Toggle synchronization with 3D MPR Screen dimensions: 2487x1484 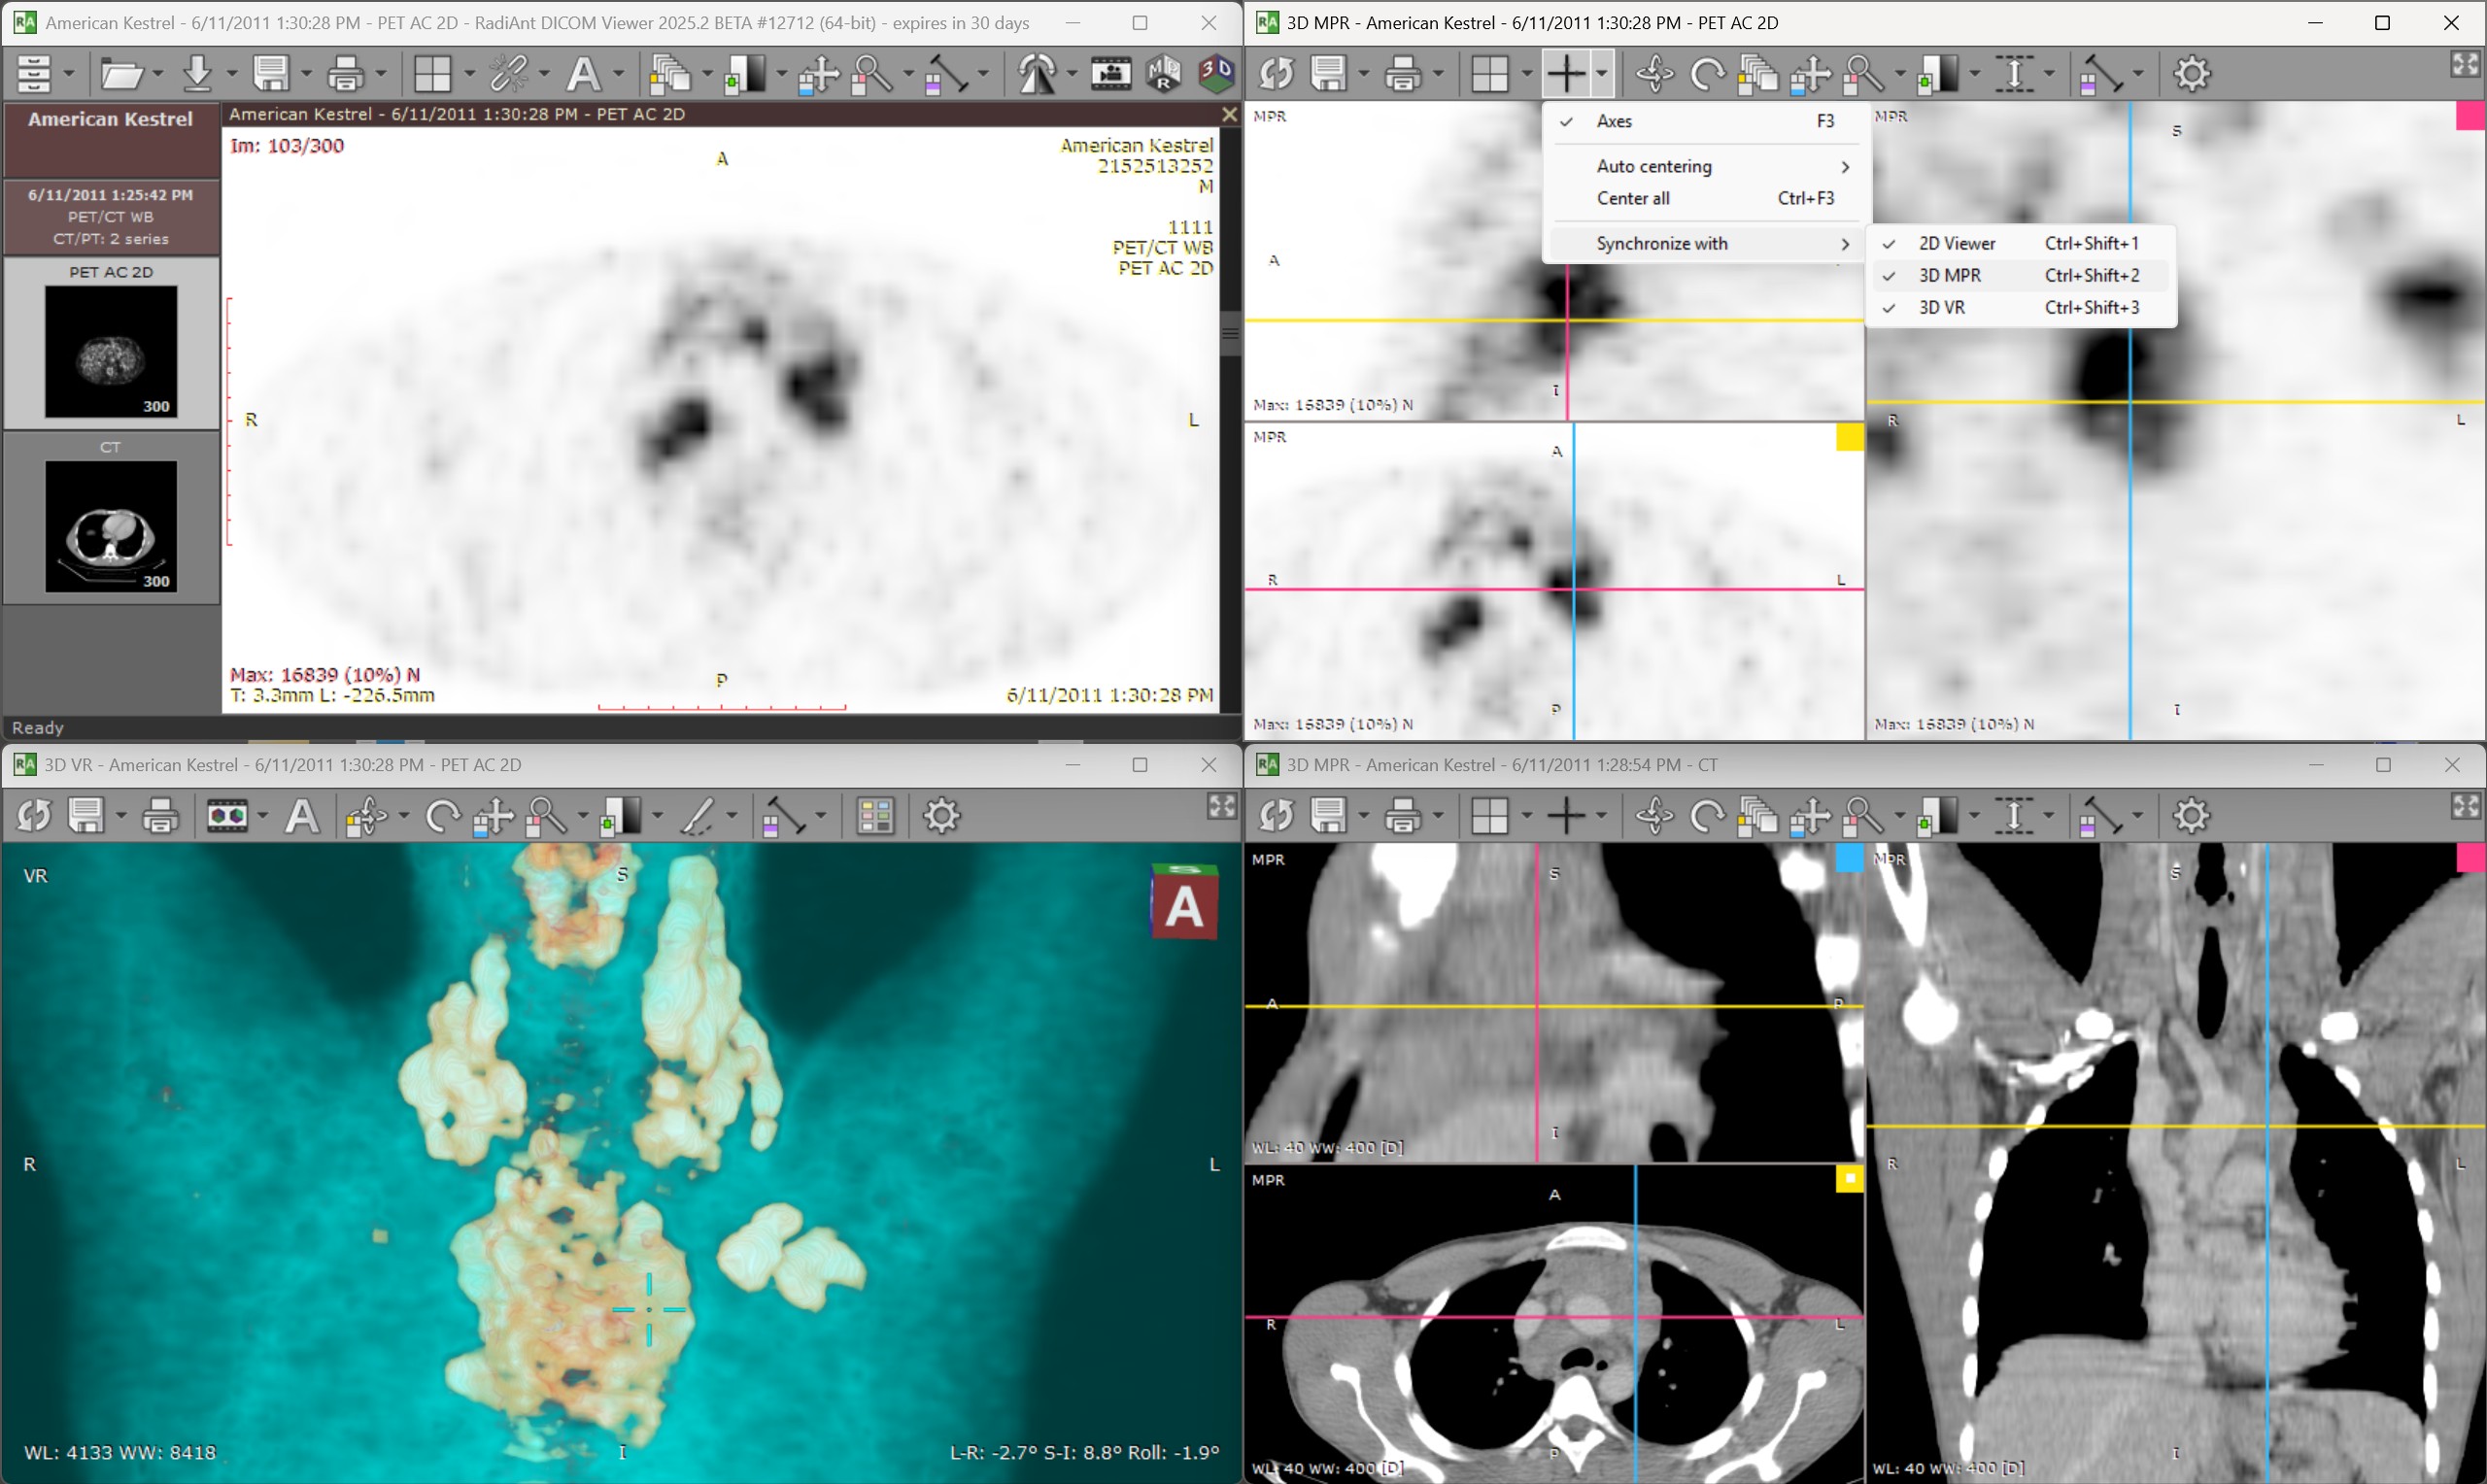click(2020, 275)
